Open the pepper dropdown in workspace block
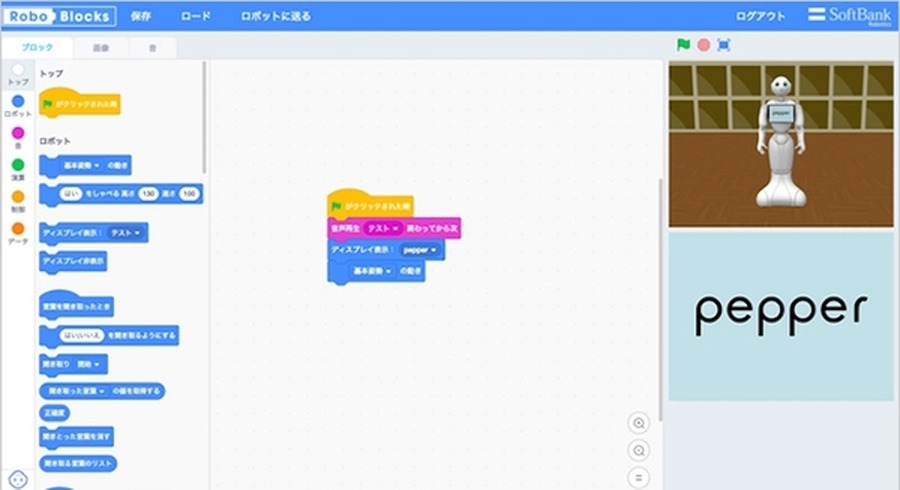 (420, 249)
